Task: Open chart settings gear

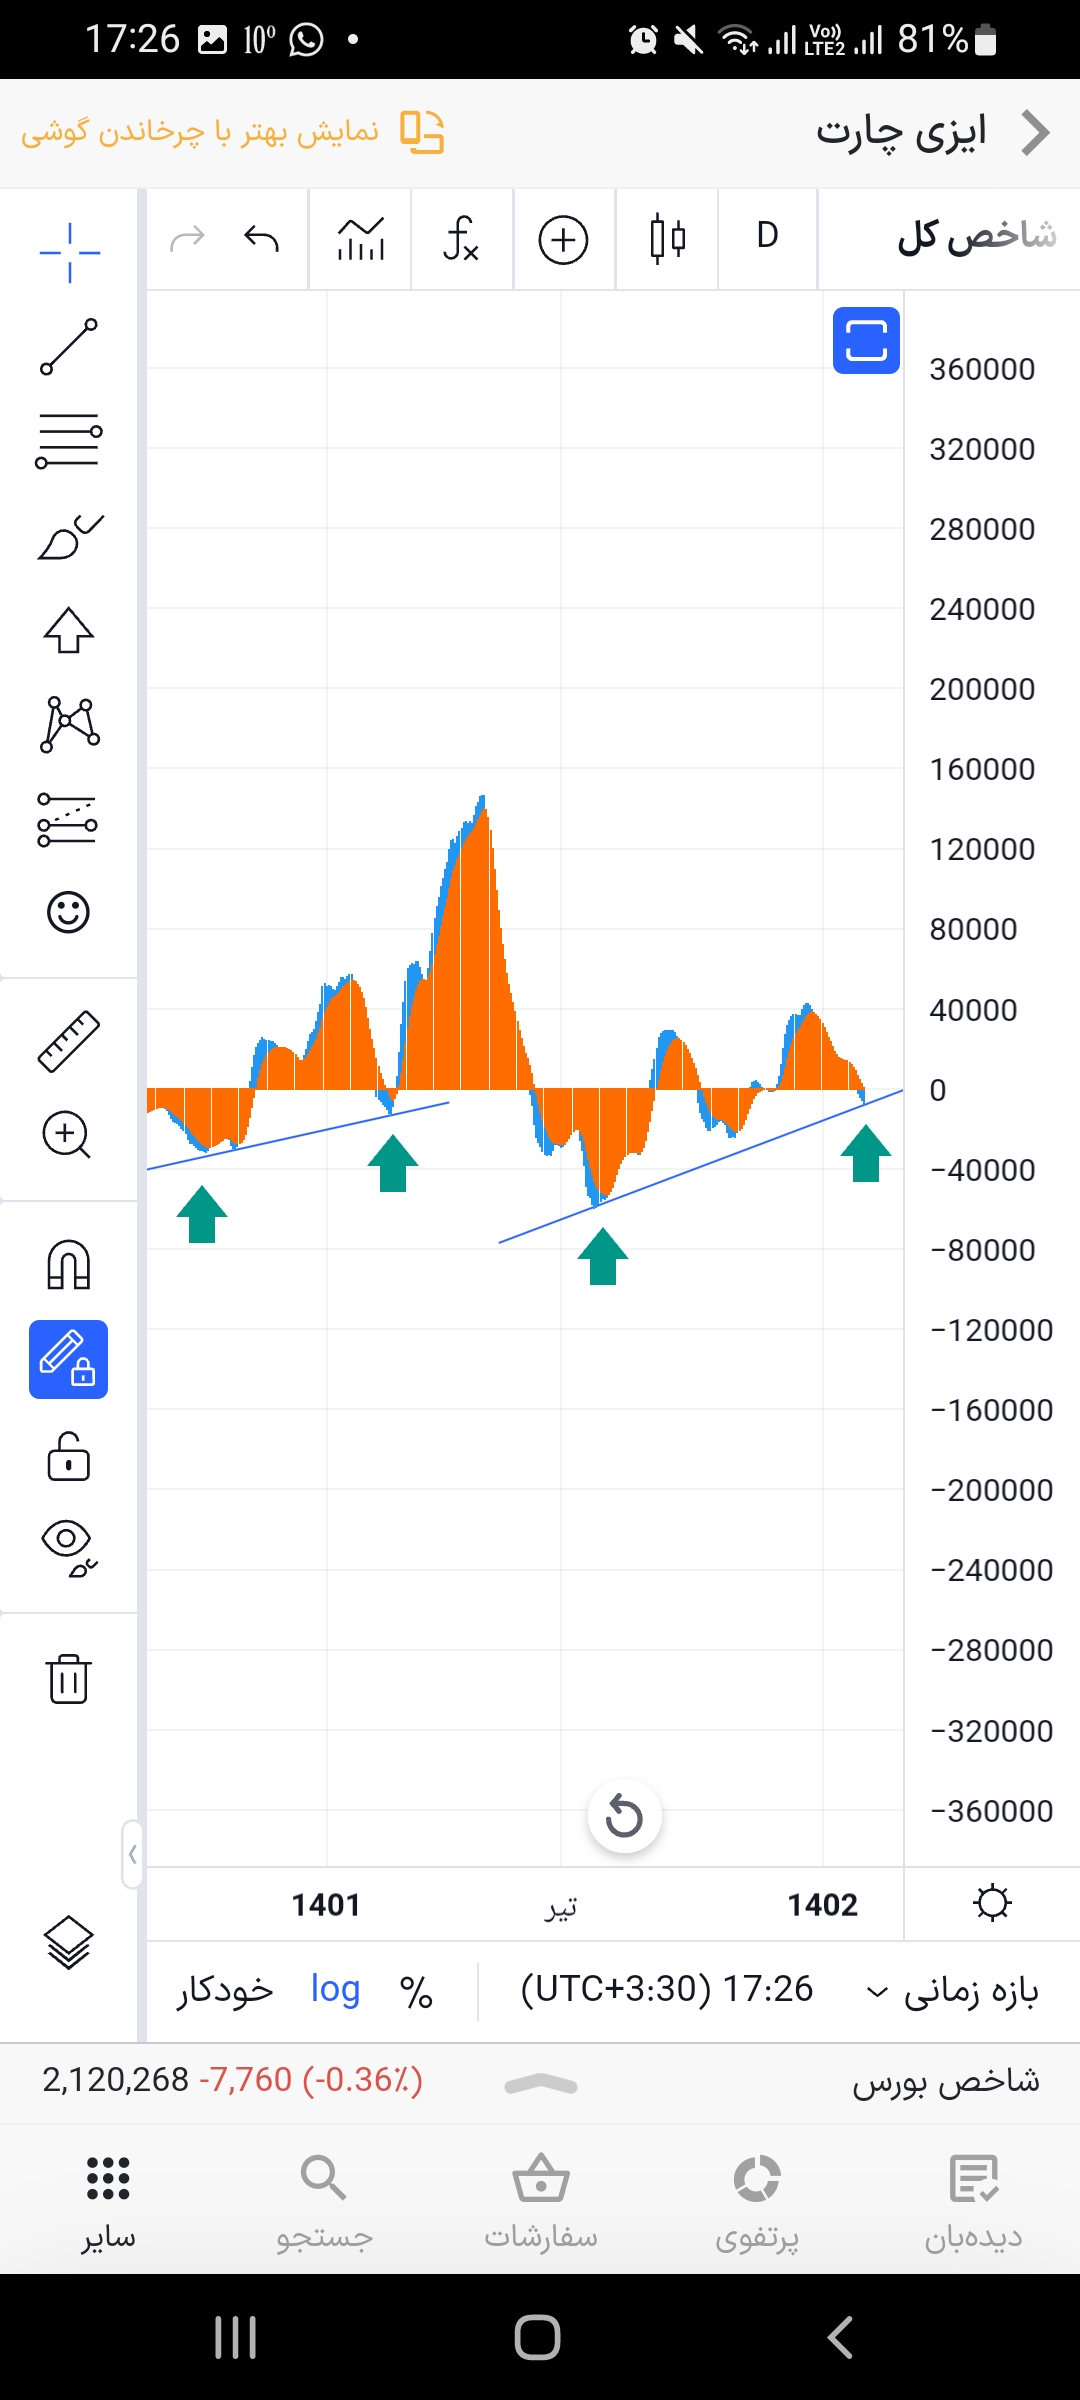Action: [992, 1903]
